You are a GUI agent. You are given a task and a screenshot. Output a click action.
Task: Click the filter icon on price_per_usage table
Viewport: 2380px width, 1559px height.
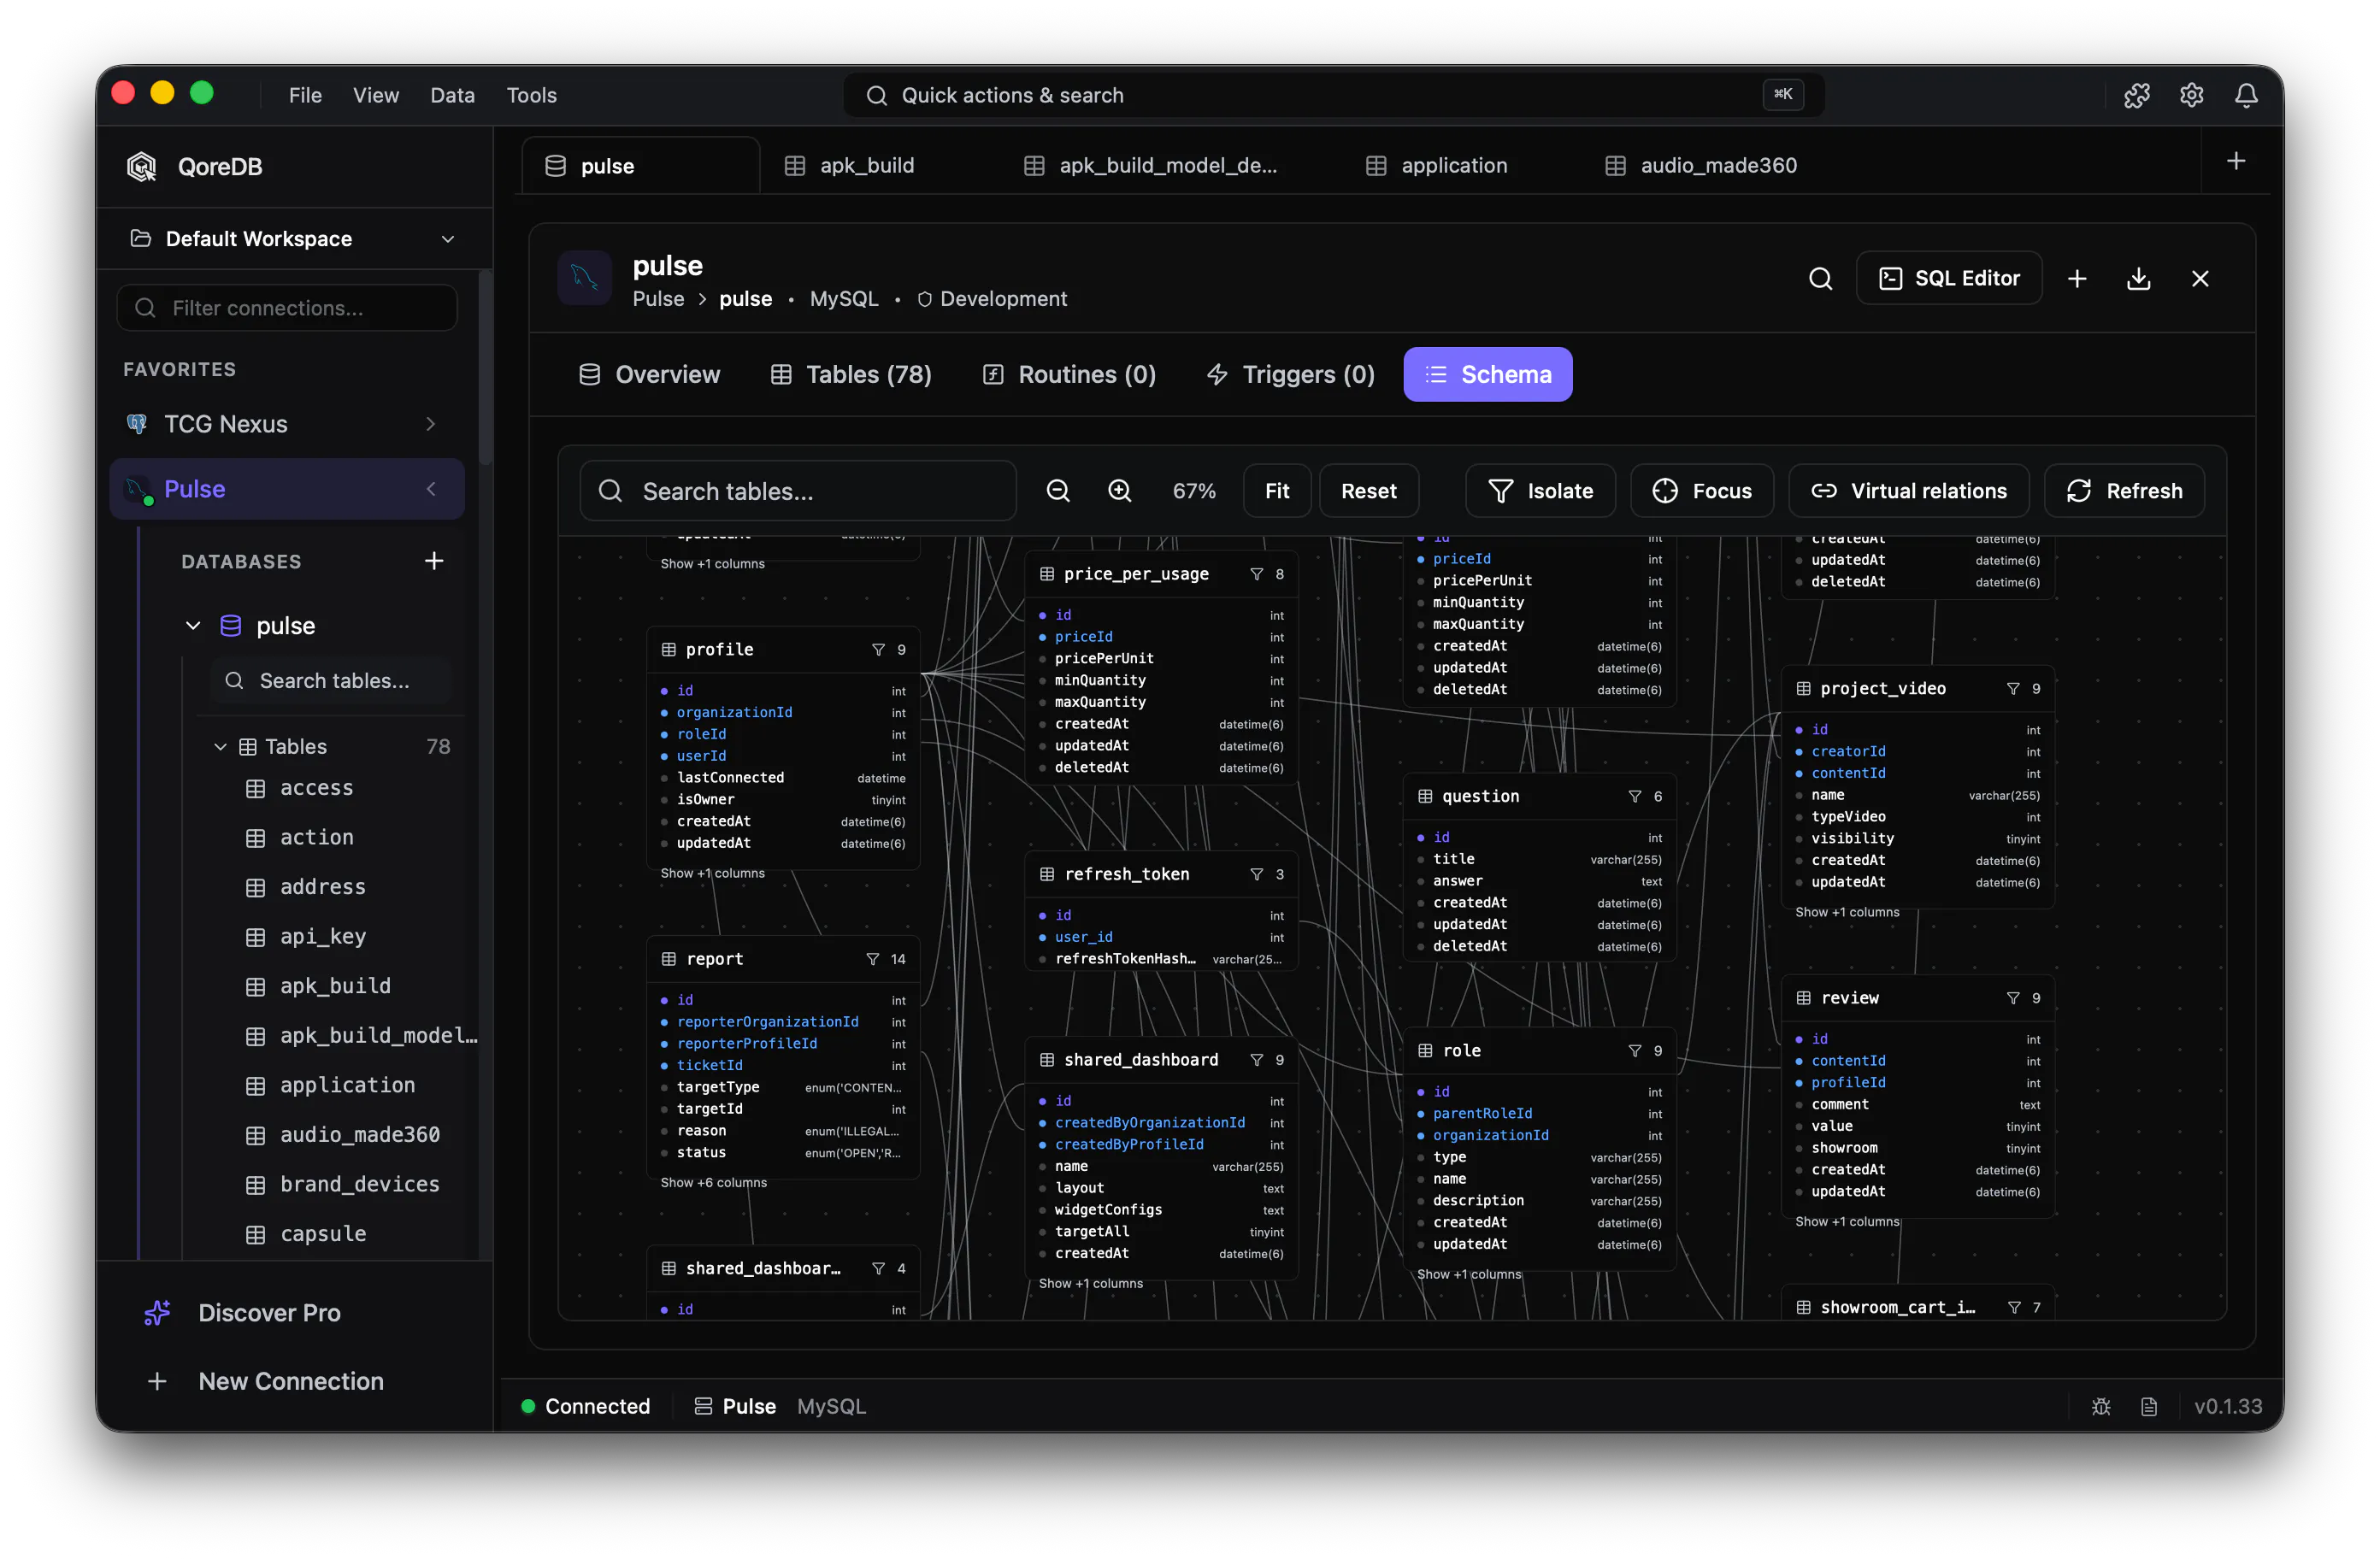tap(1256, 574)
